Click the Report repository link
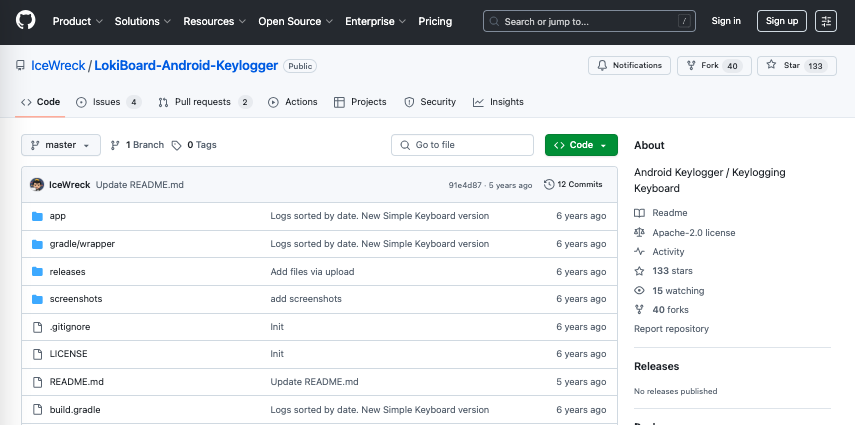This screenshot has width=855, height=425. click(671, 329)
